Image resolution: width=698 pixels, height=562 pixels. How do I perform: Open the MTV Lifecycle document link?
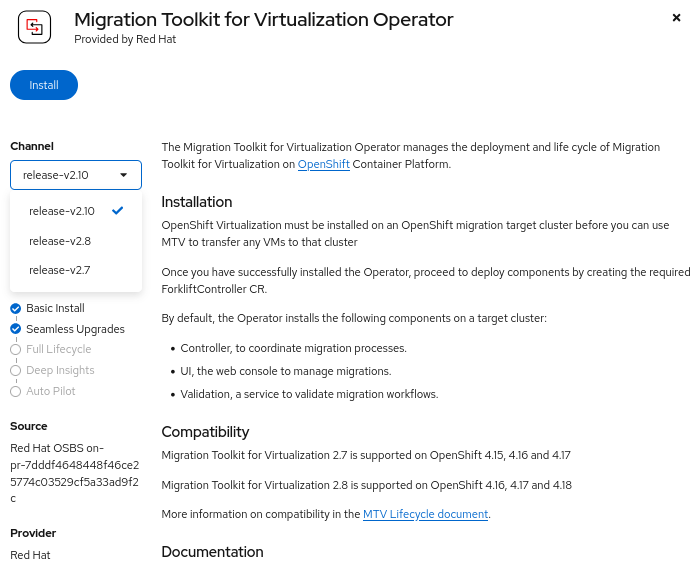point(425,514)
